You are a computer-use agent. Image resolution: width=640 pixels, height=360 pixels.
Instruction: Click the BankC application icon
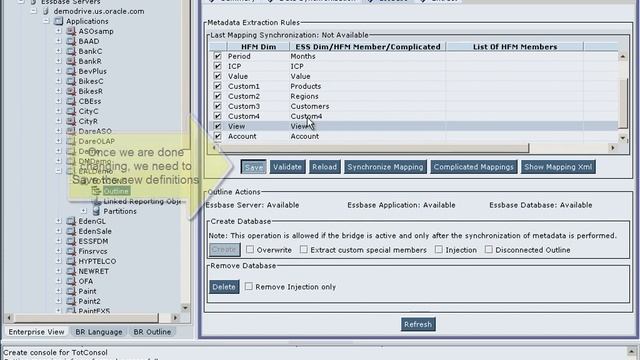71,51
